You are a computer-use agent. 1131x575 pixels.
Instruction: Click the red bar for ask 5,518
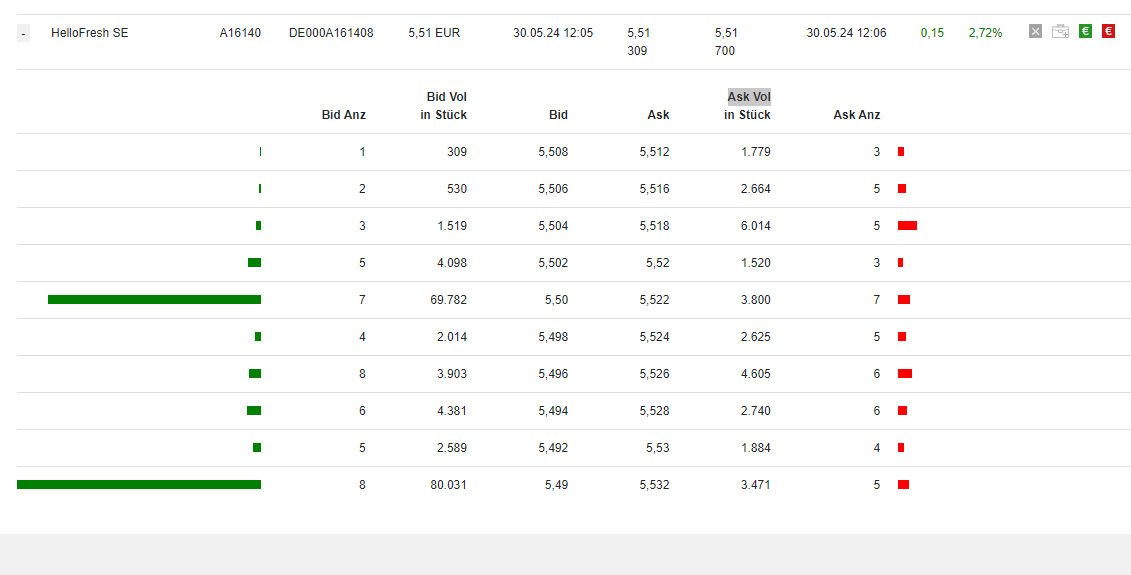[907, 226]
